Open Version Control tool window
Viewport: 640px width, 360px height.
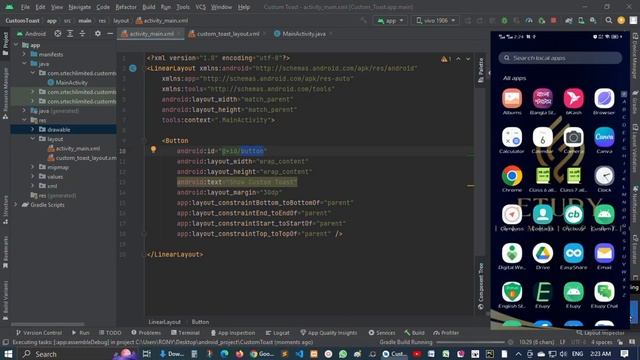[38, 333]
